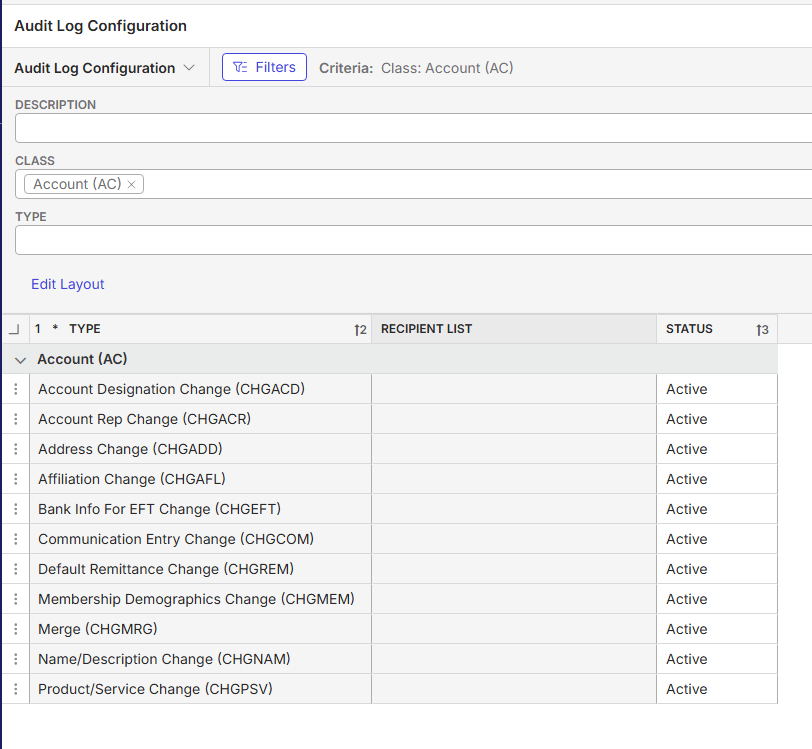
Task: Click recipient list cell for Affiliation Change
Action: click(514, 479)
